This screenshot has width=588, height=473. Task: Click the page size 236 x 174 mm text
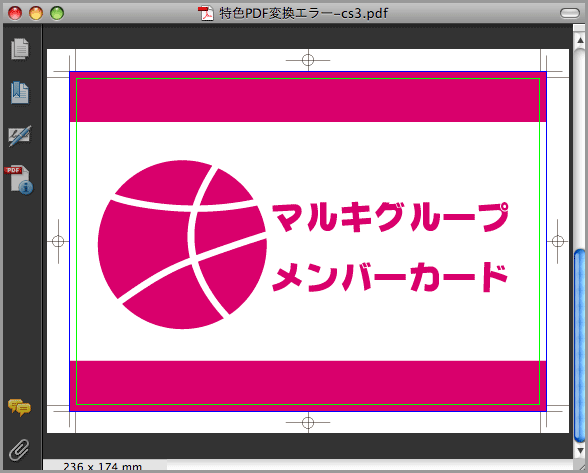pos(102,467)
